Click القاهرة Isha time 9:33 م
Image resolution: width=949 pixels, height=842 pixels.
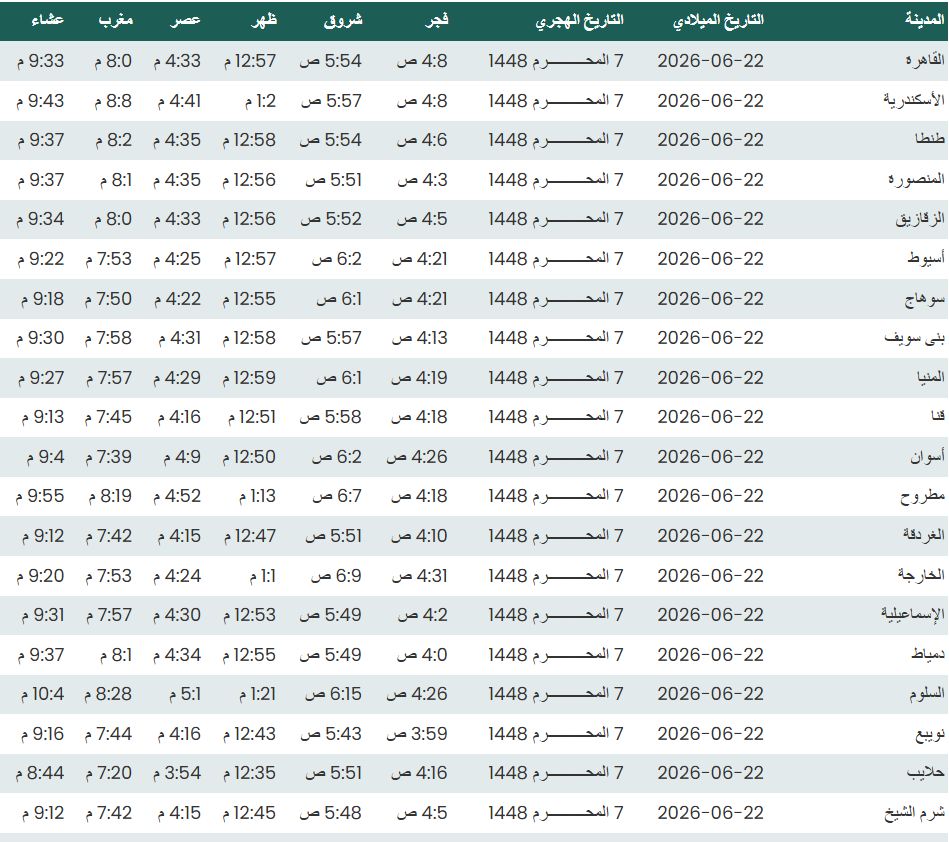tap(40, 61)
